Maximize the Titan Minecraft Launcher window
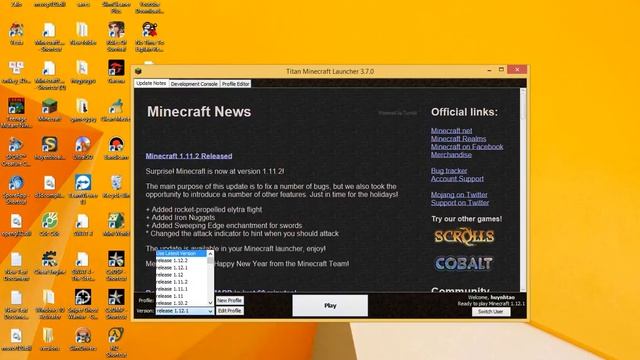Screen dimensions: 640x360 pos(501,70)
